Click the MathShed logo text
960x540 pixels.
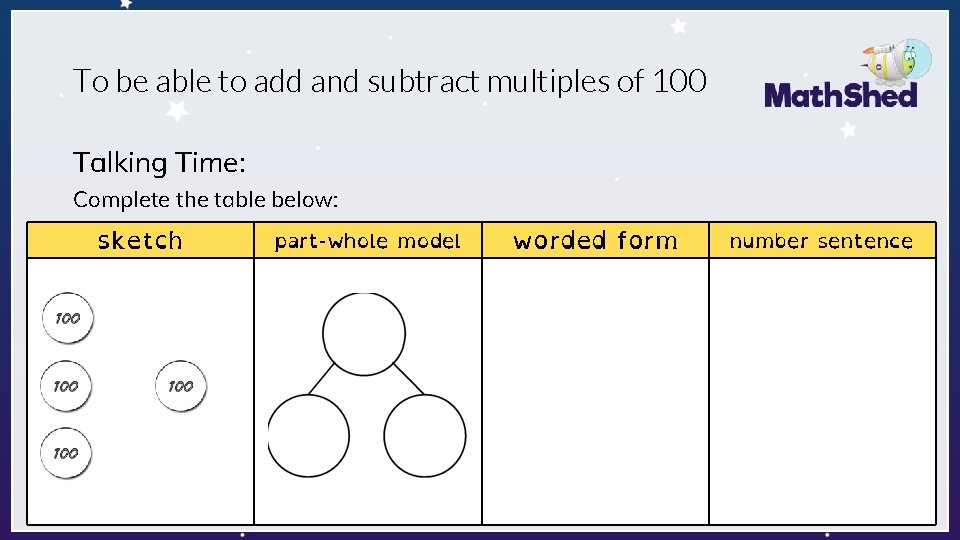pyautogui.click(x=841, y=96)
